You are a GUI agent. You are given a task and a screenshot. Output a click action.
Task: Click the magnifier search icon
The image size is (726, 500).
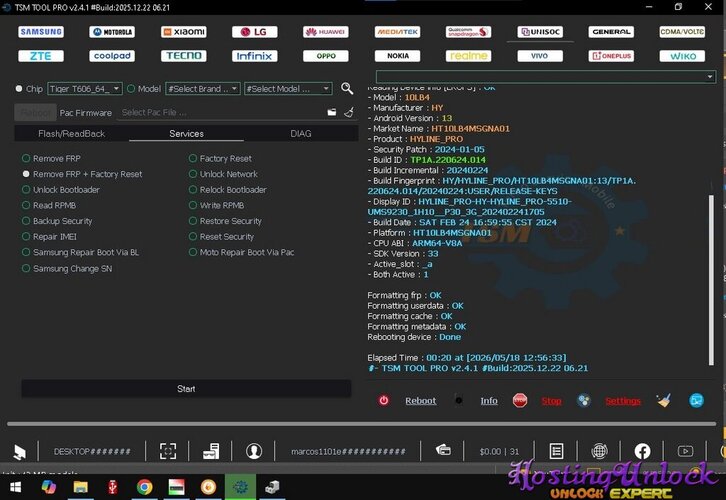pos(347,88)
